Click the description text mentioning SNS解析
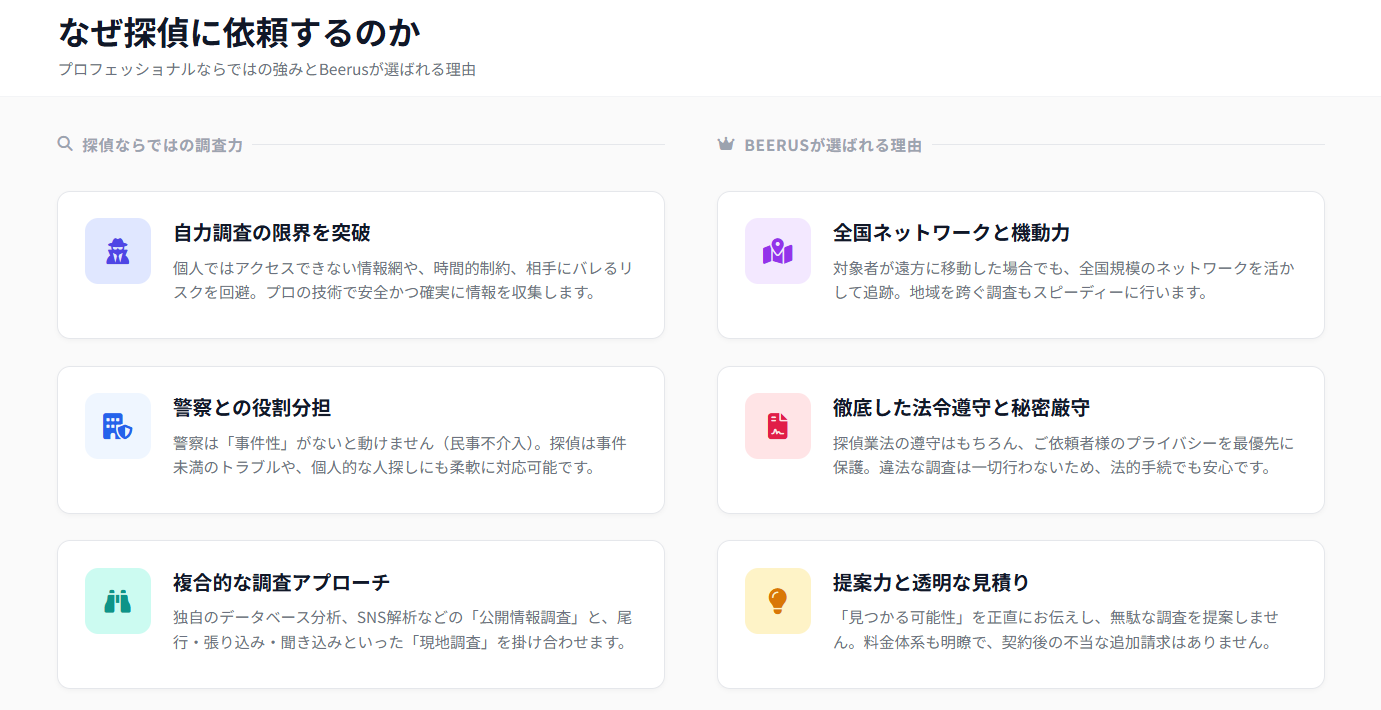Screen dimensions: 1381x710 (402, 630)
